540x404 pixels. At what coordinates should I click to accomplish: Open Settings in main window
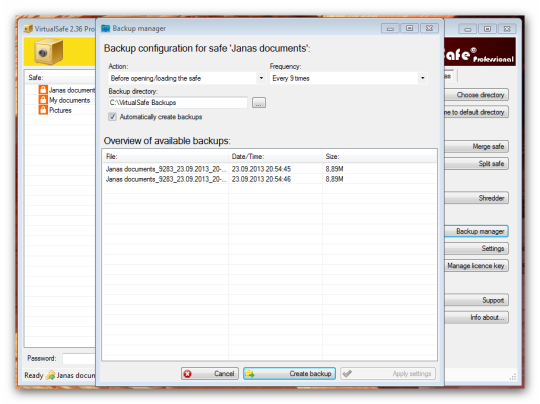tap(477, 248)
